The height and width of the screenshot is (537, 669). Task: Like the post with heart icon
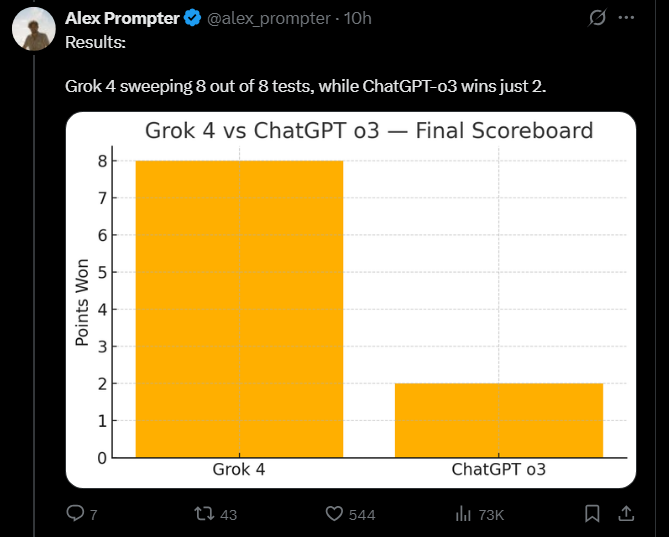[334, 514]
